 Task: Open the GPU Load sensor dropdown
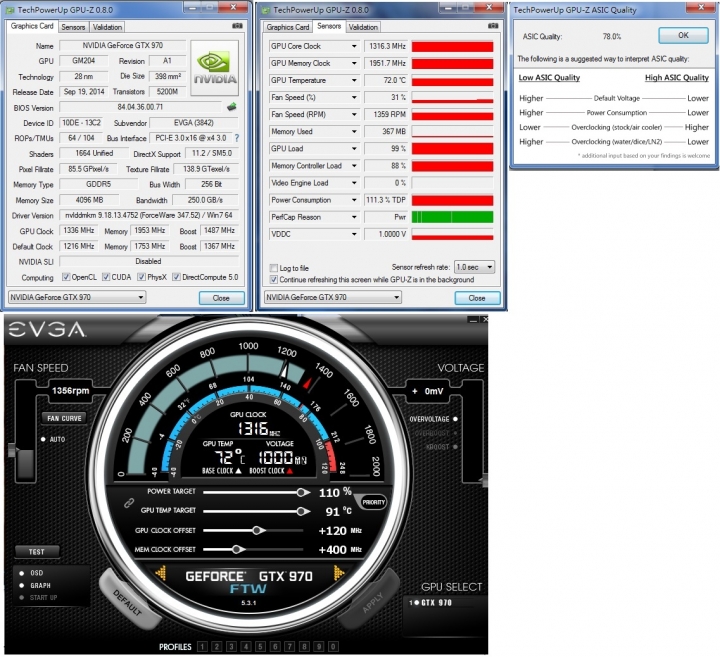coord(354,149)
